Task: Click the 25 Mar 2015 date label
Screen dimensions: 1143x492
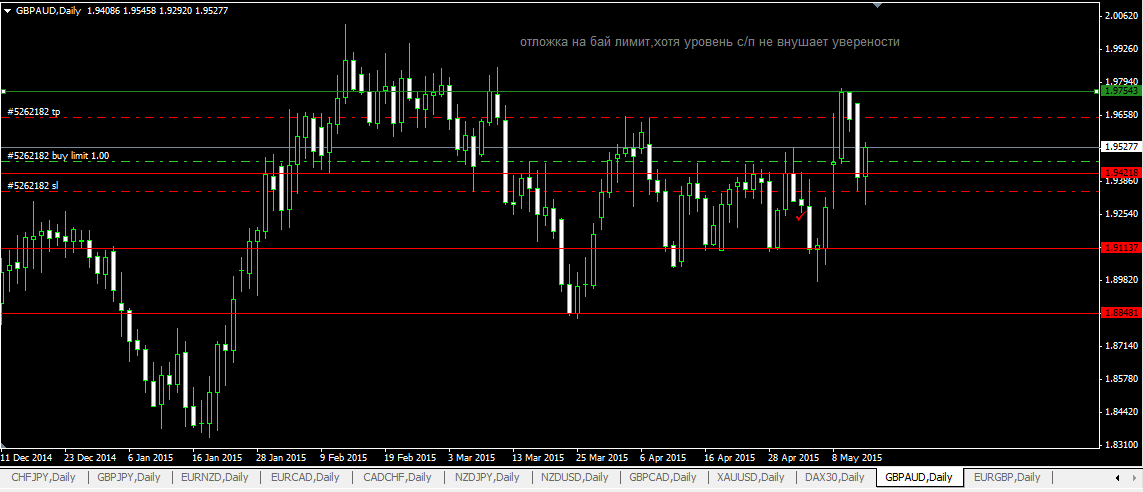Action: pos(602,458)
